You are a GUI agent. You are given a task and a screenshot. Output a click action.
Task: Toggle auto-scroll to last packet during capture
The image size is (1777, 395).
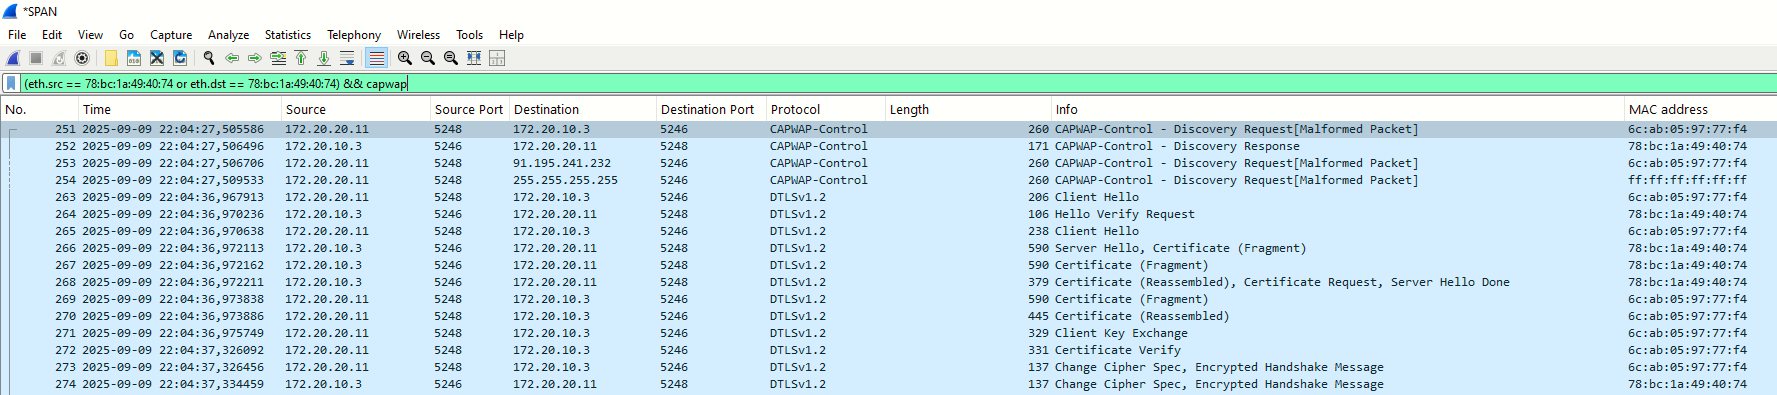[x=347, y=58]
